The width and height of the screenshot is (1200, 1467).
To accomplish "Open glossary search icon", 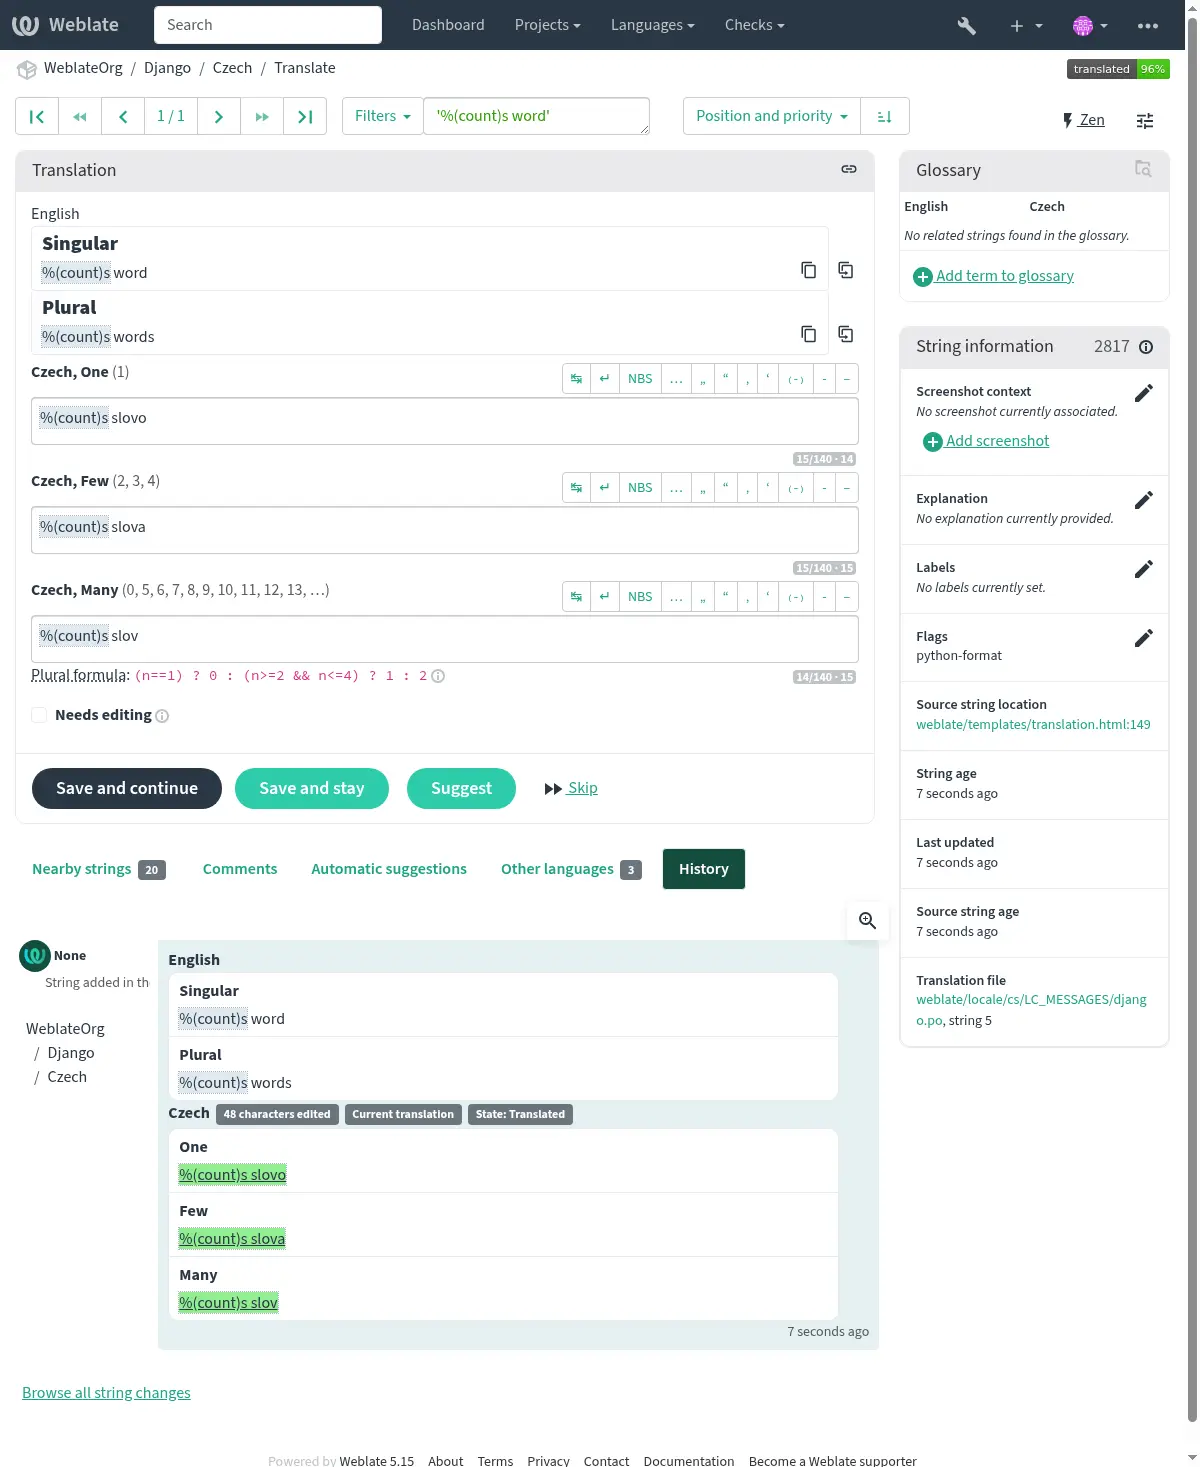I will tap(1143, 169).
